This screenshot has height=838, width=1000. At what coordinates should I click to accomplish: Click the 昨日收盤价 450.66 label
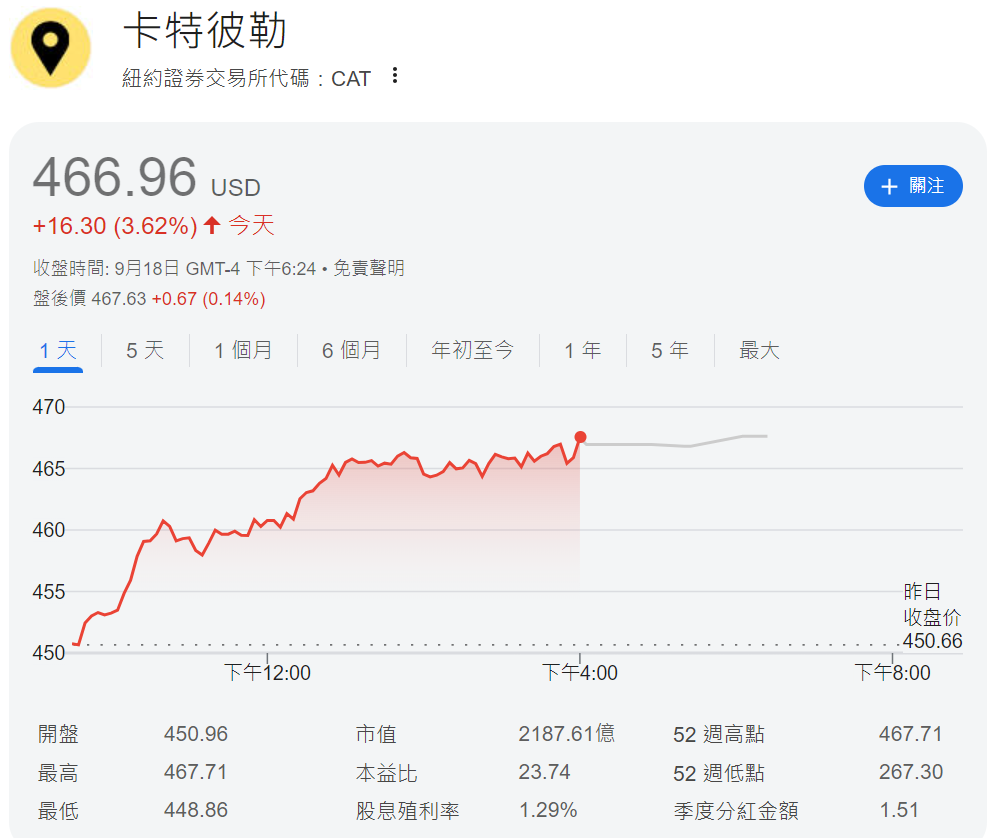coord(932,616)
